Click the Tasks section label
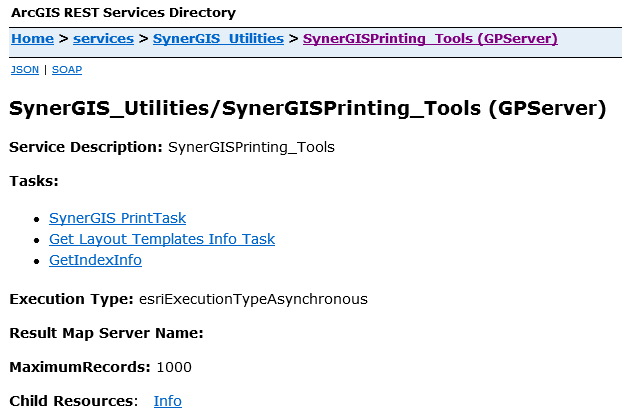The image size is (622, 419). pyautogui.click(x=34, y=181)
